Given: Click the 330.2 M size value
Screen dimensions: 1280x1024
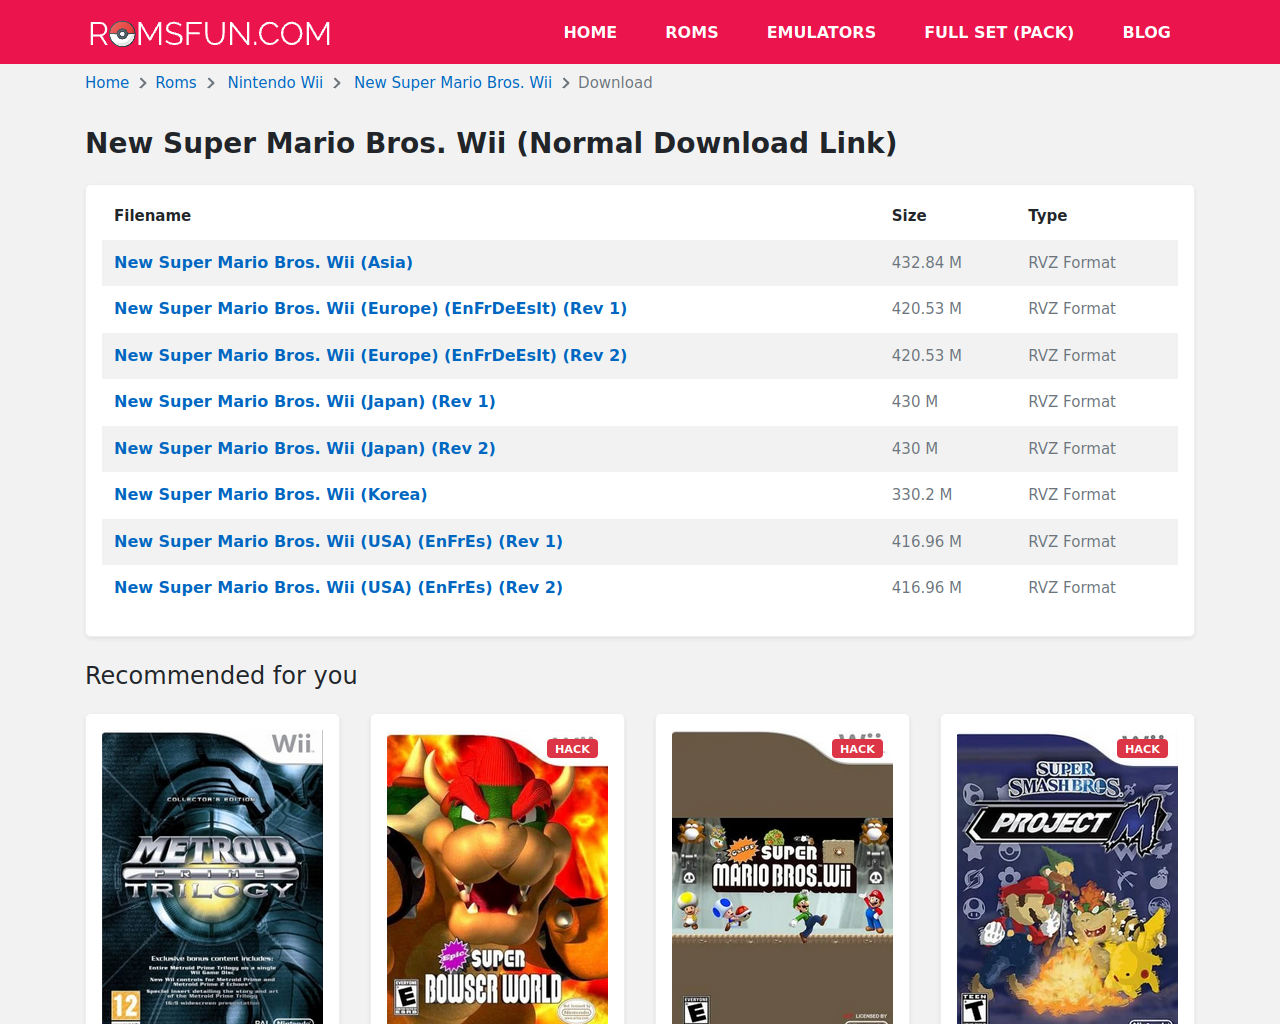Looking at the screenshot, I should click(921, 494).
